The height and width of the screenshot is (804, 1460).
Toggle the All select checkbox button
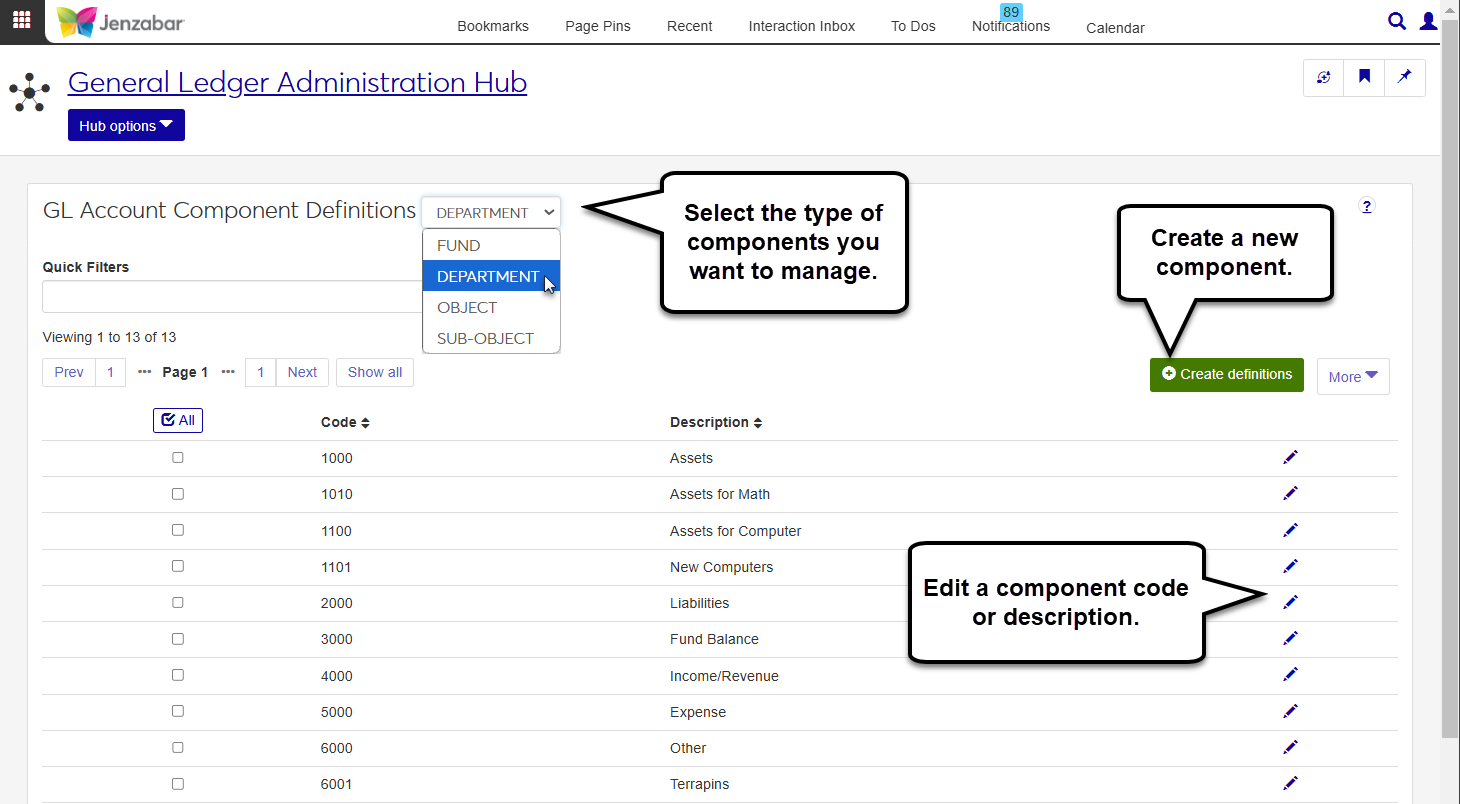[178, 421]
